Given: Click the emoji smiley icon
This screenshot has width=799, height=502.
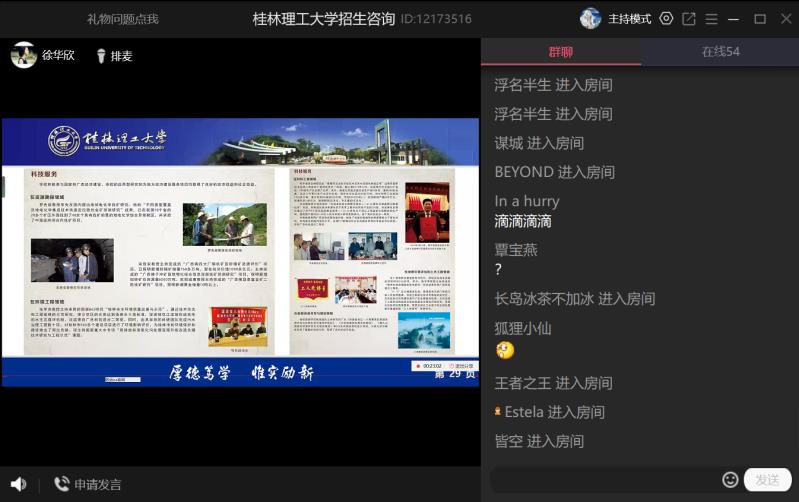Looking at the screenshot, I should click(x=730, y=480).
